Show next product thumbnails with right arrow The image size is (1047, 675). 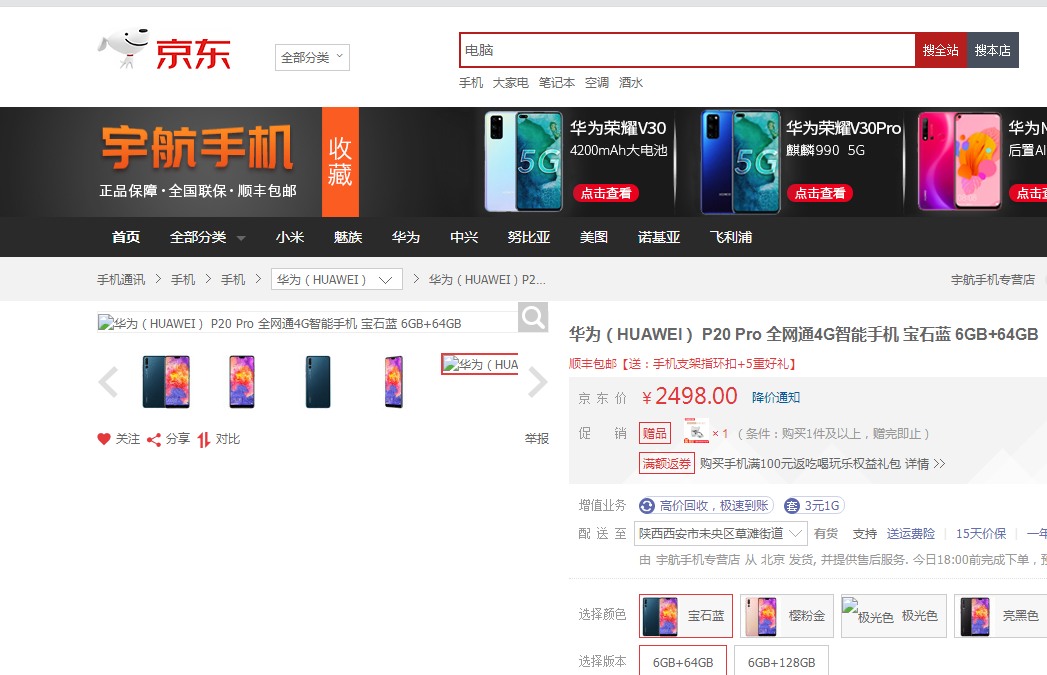538,382
